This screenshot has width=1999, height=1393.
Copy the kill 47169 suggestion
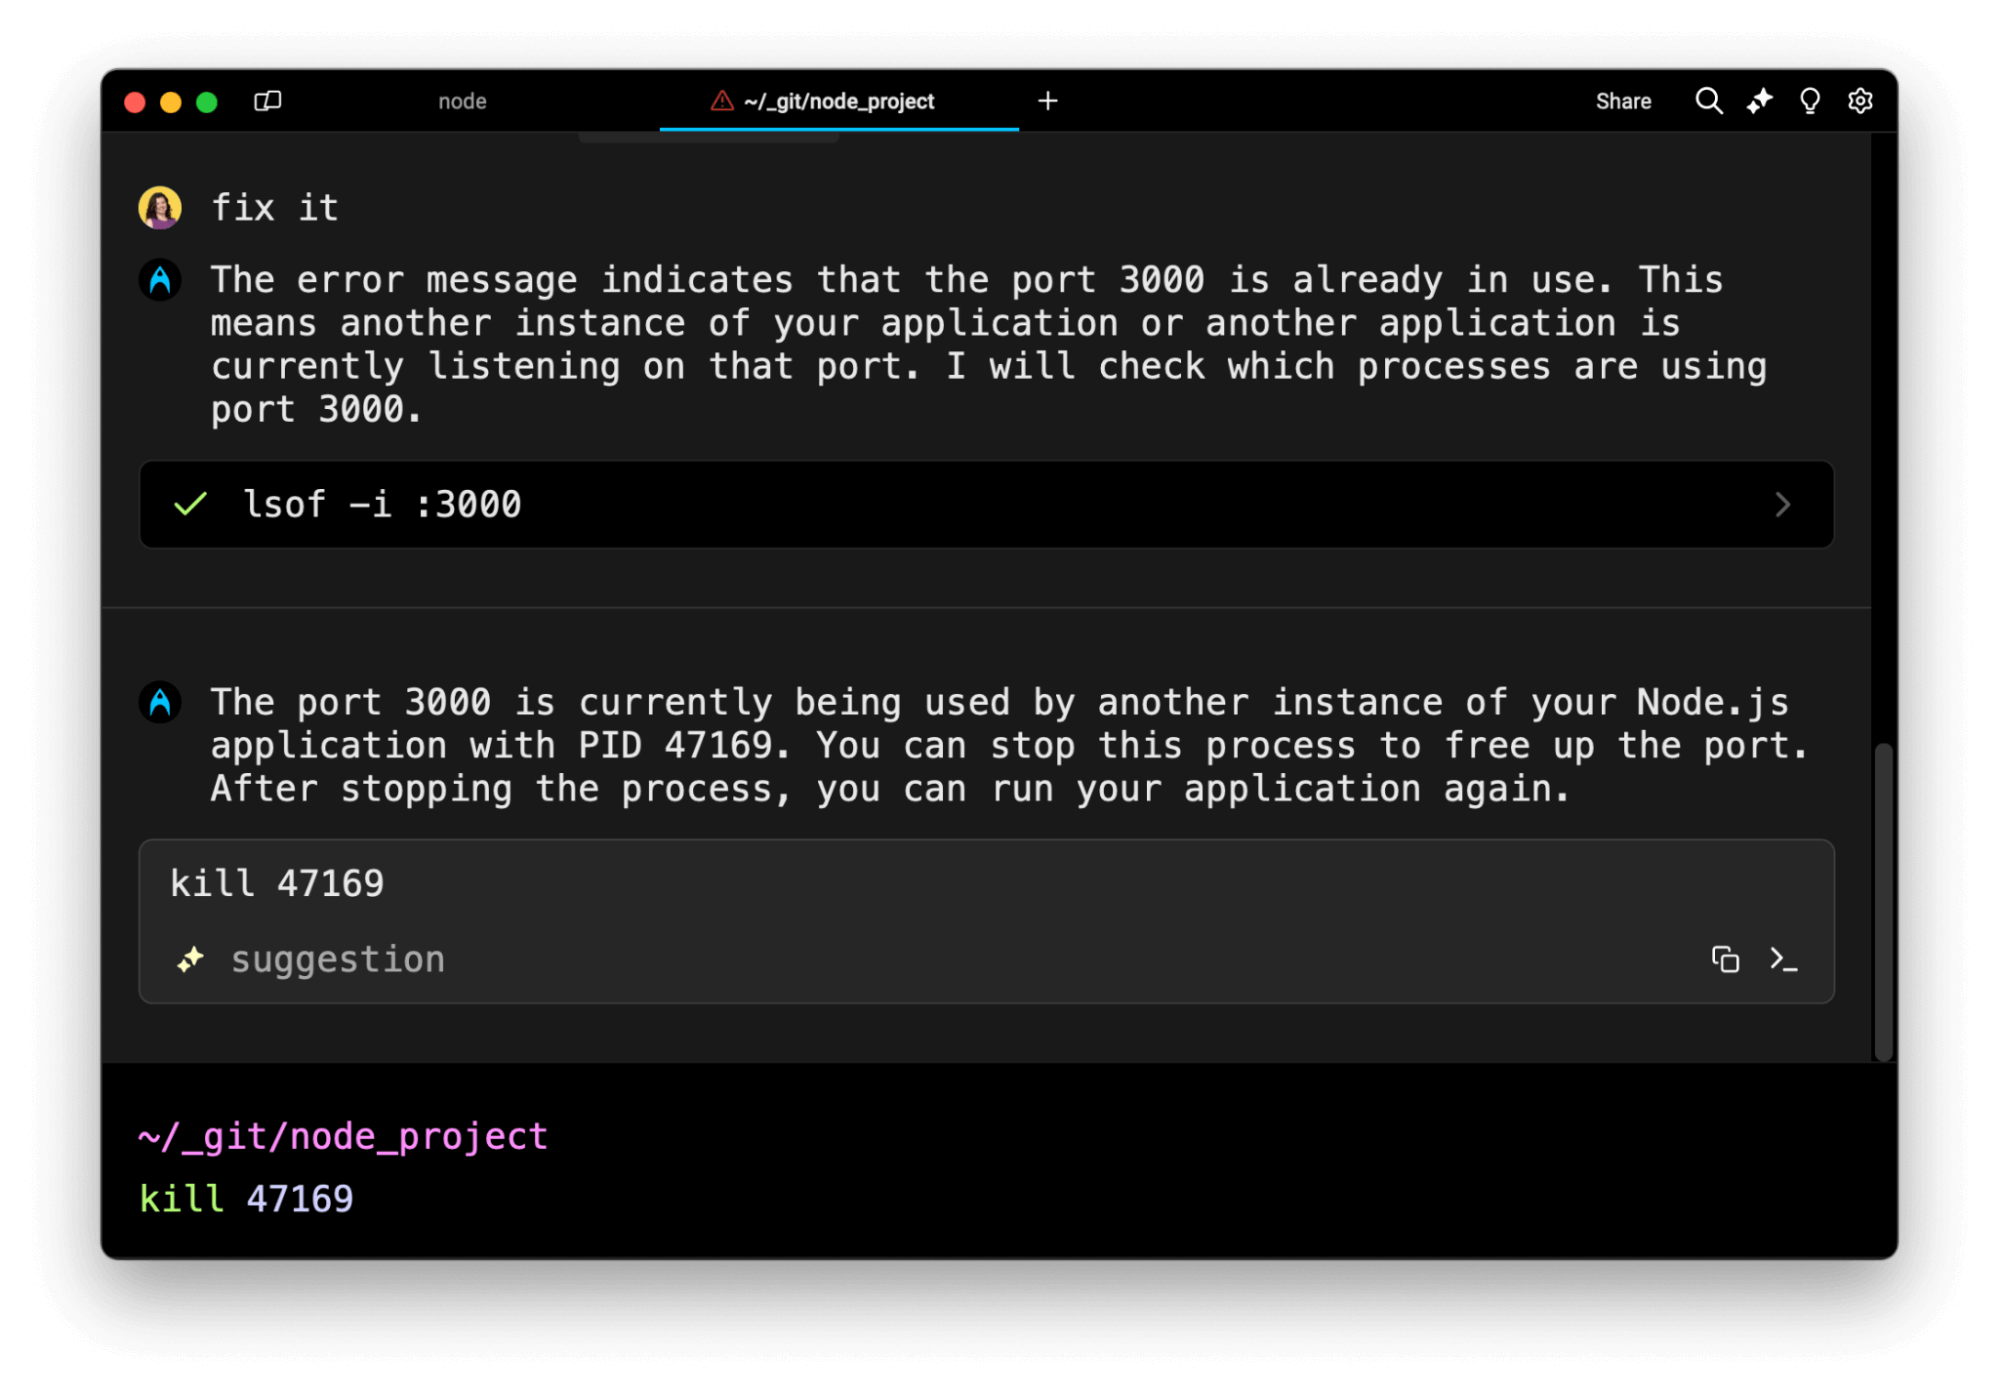1726,959
